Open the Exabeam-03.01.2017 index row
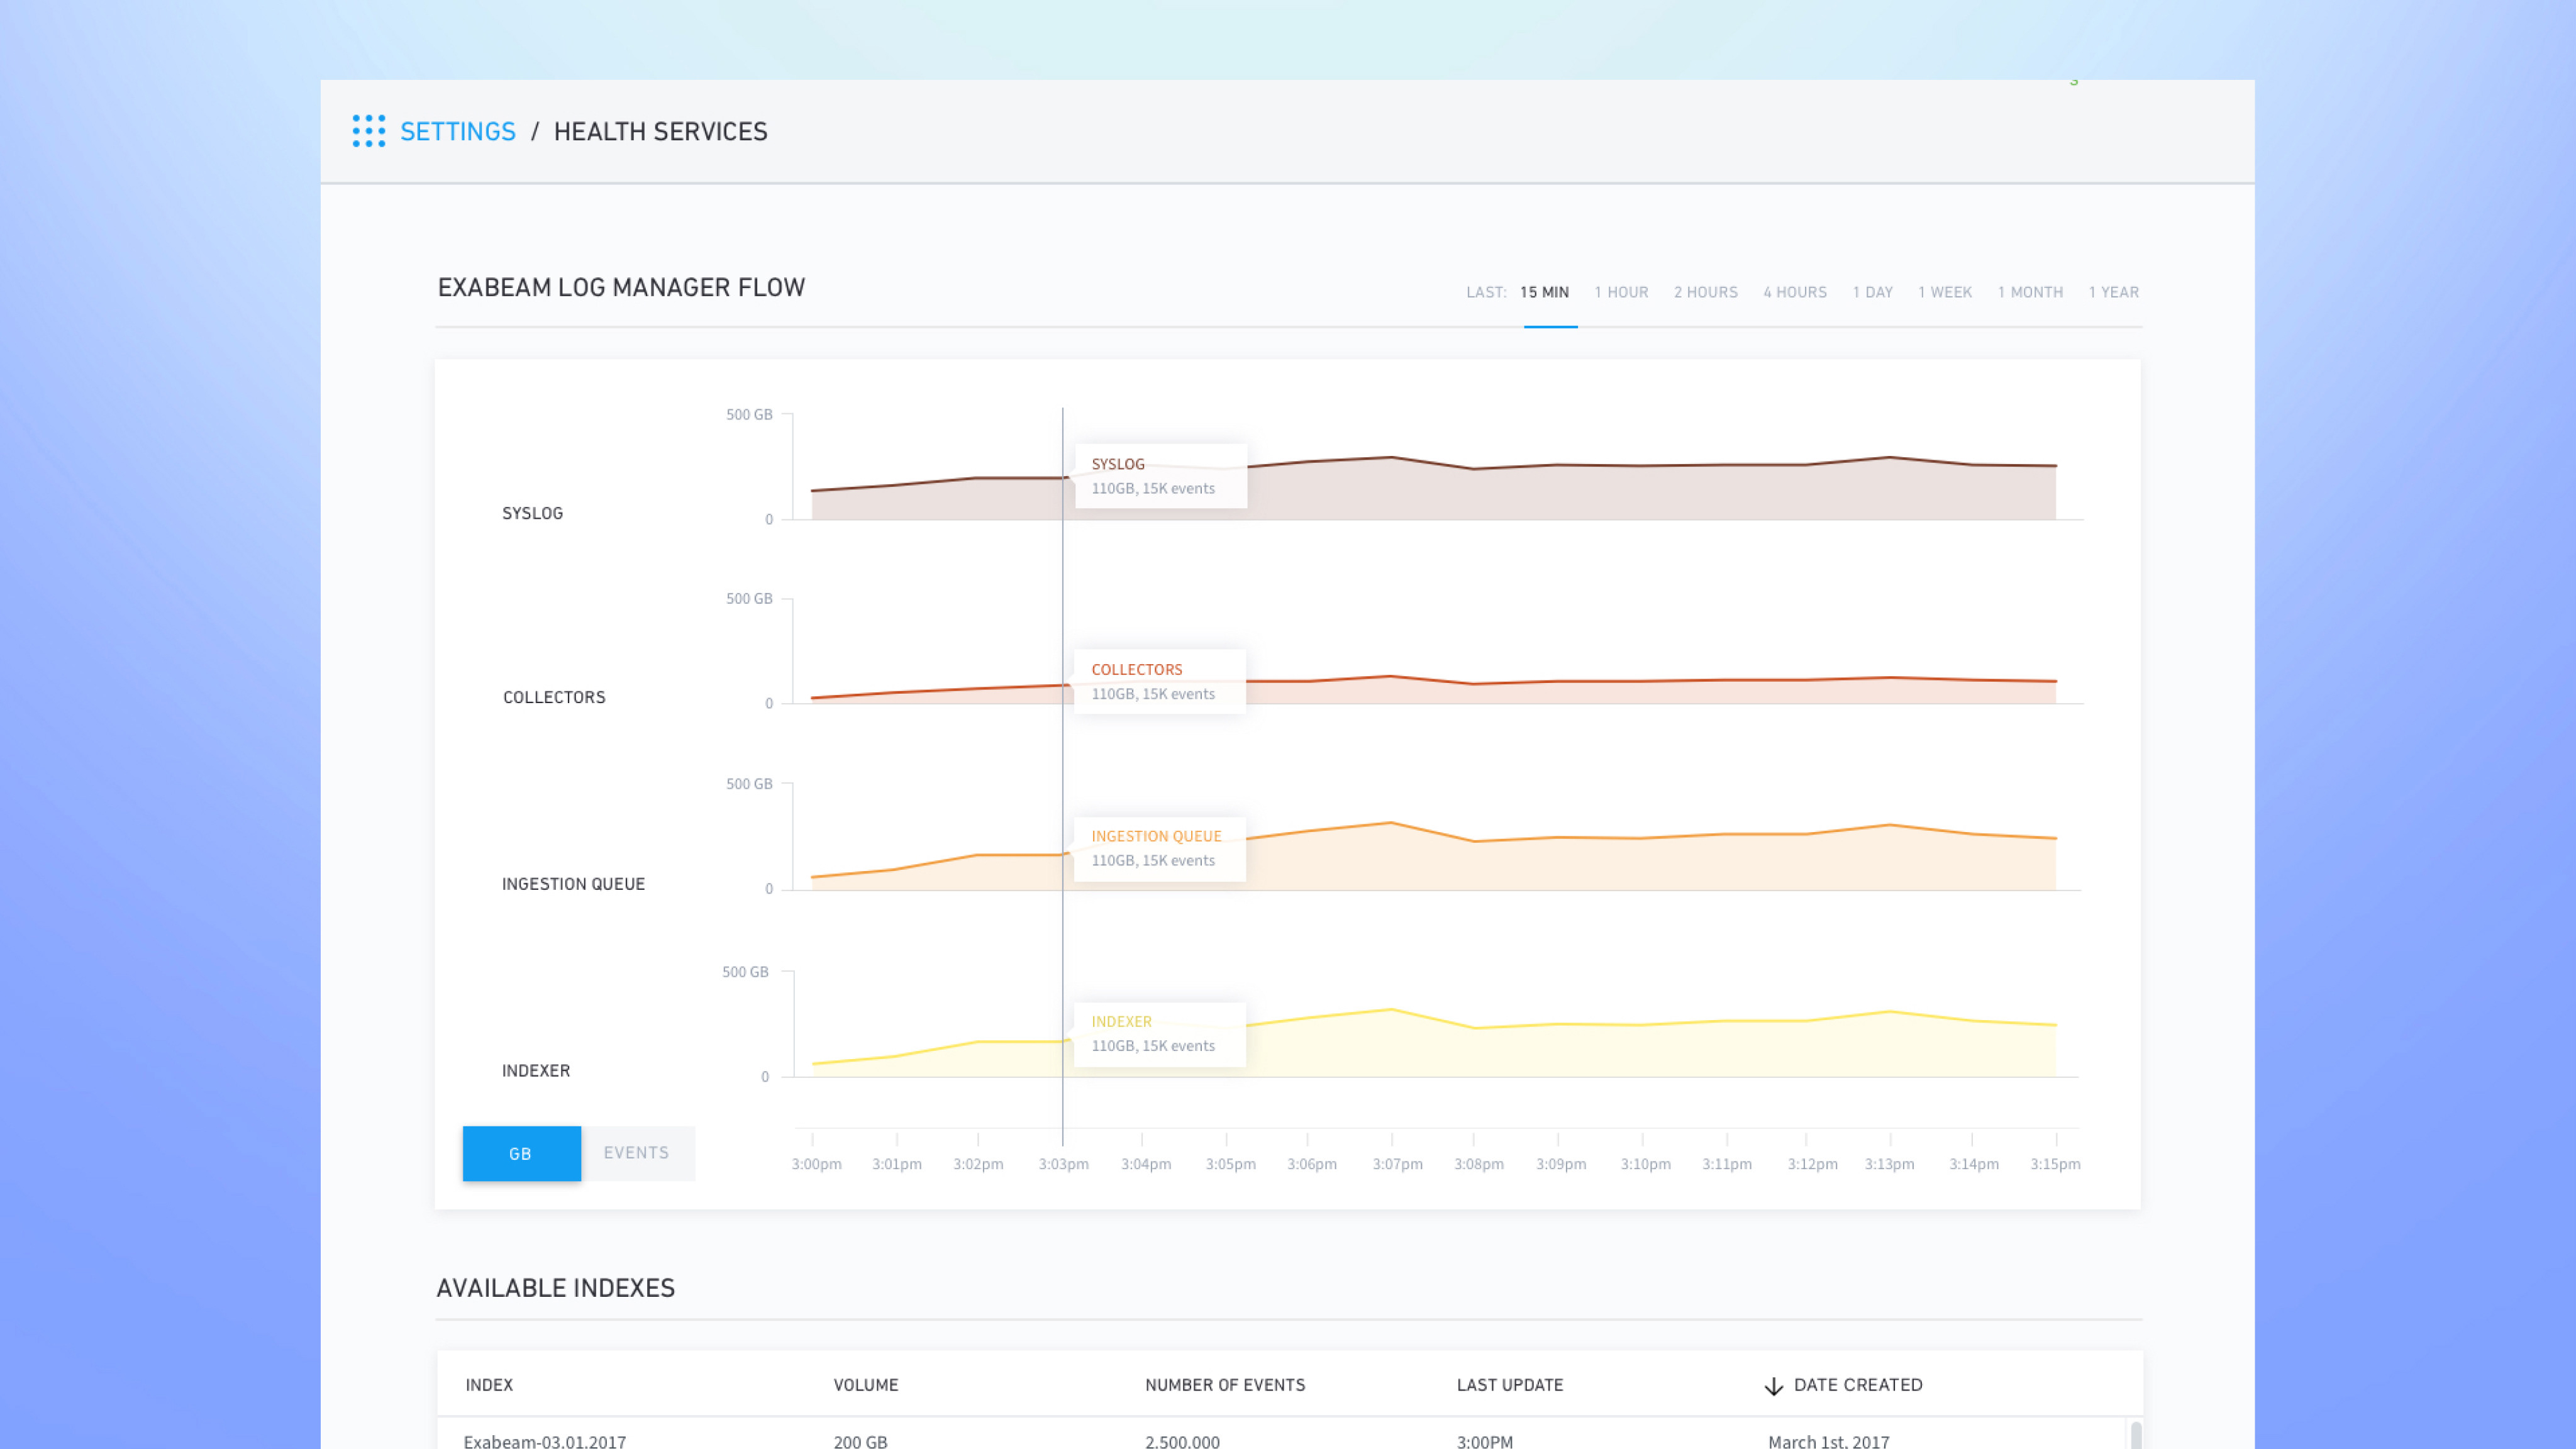This screenshot has height=1449, width=2576. coord(544,1441)
